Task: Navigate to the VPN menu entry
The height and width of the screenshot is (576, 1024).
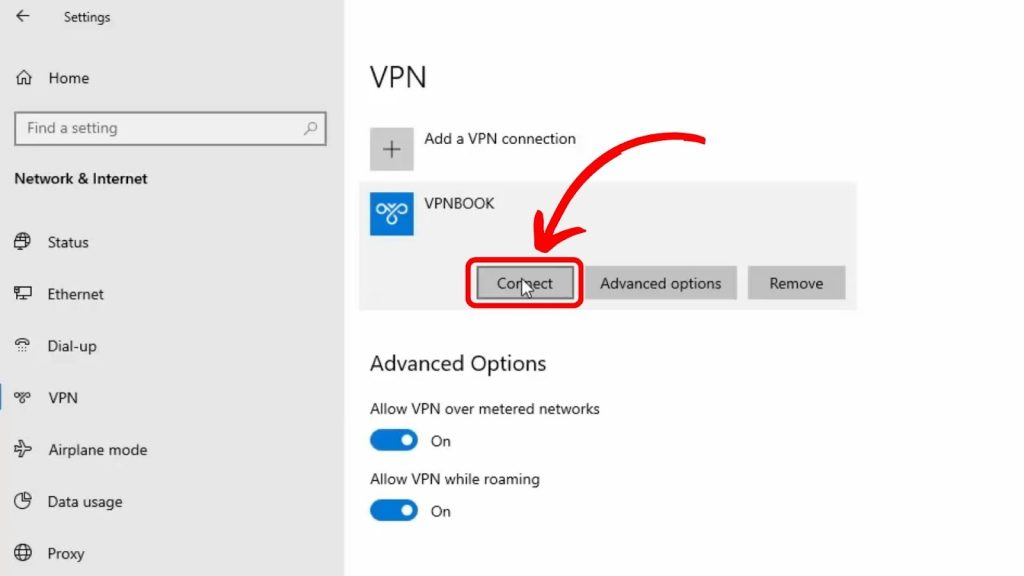Action: tap(62, 398)
